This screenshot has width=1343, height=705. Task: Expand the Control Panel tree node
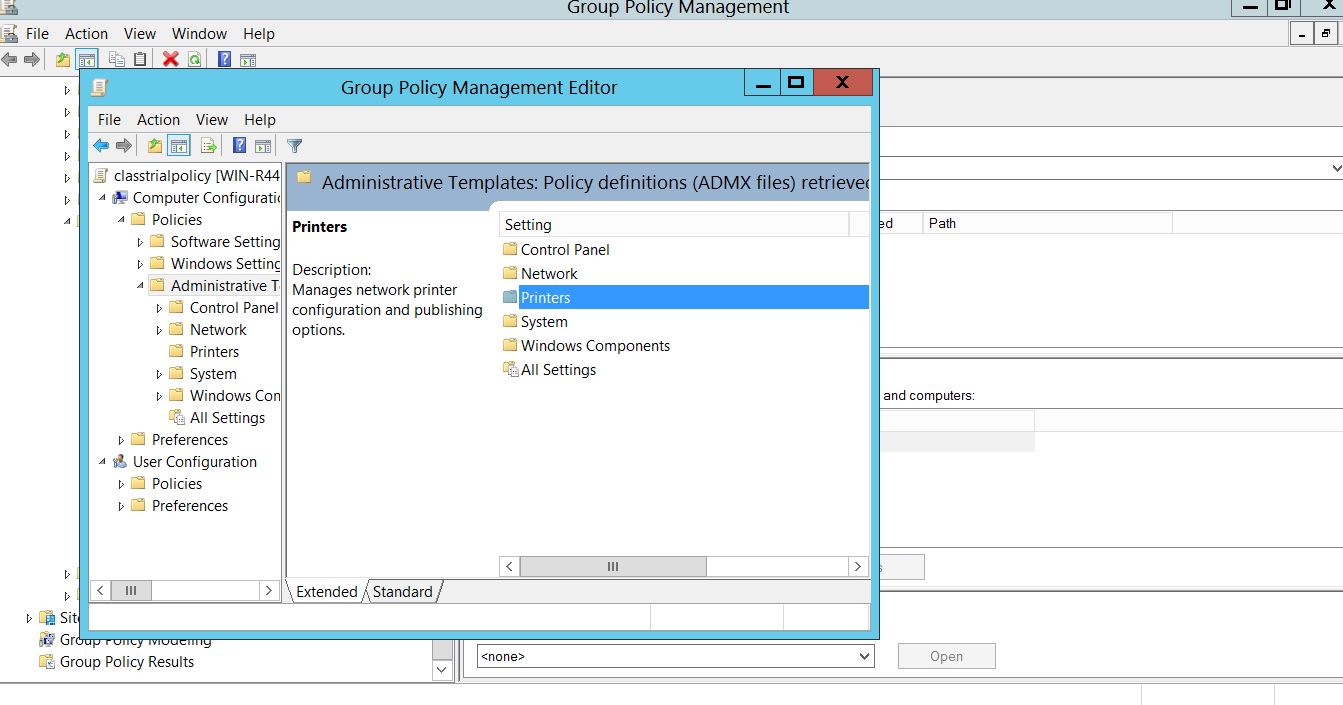(x=159, y=308)
